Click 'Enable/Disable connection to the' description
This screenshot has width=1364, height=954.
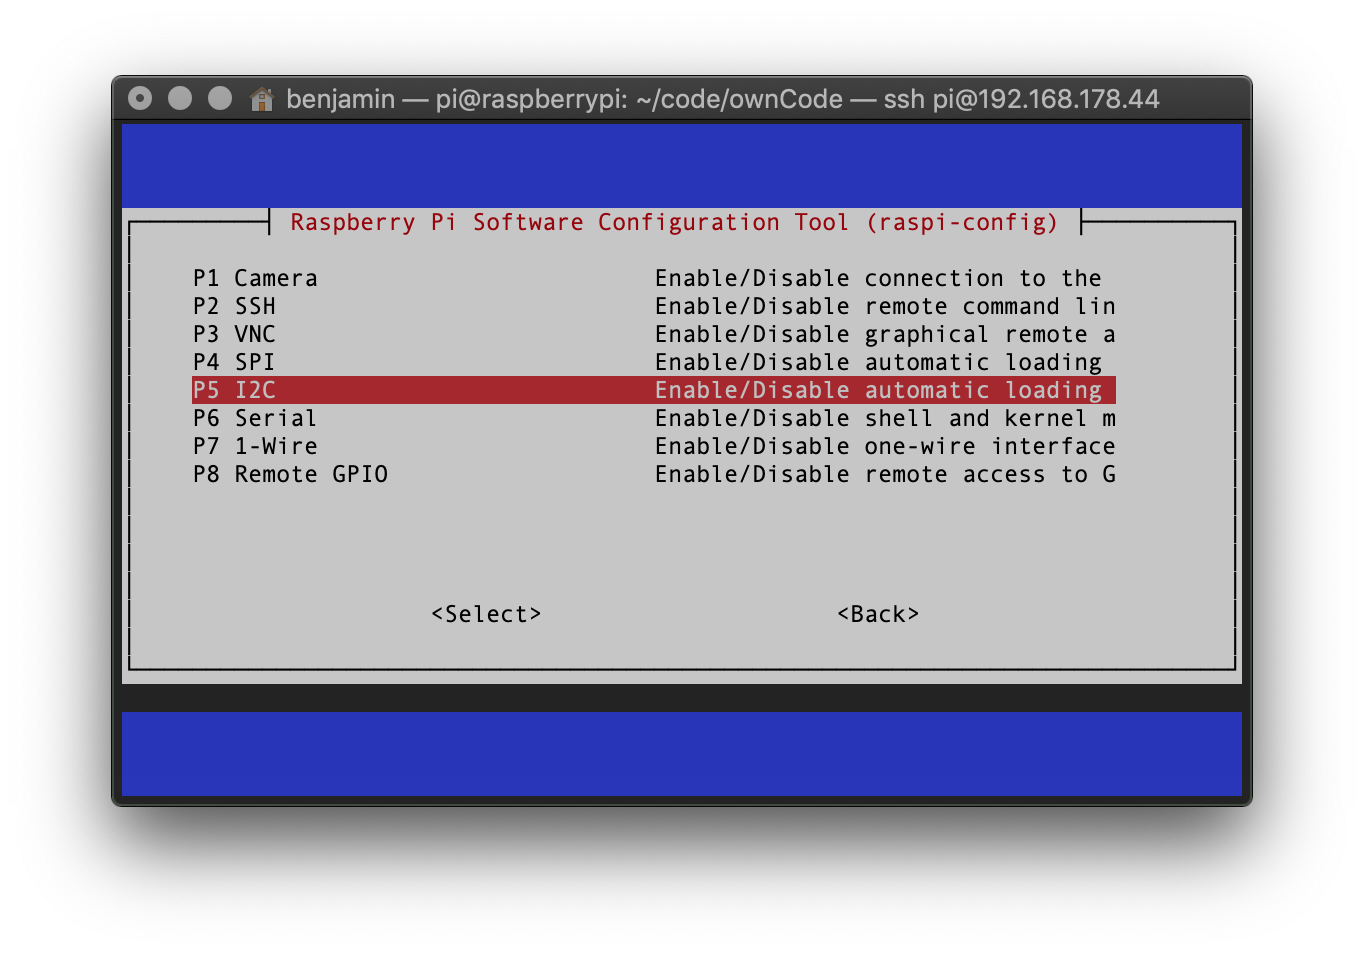pyautogui.click(x=878, y=278)
